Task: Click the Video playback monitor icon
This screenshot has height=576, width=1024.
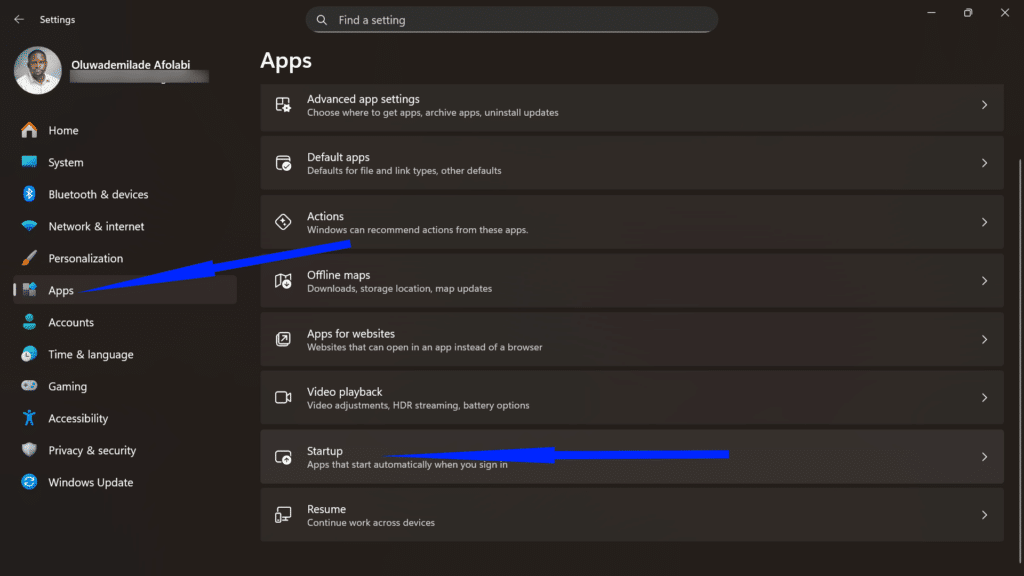Action: point(284,398)
